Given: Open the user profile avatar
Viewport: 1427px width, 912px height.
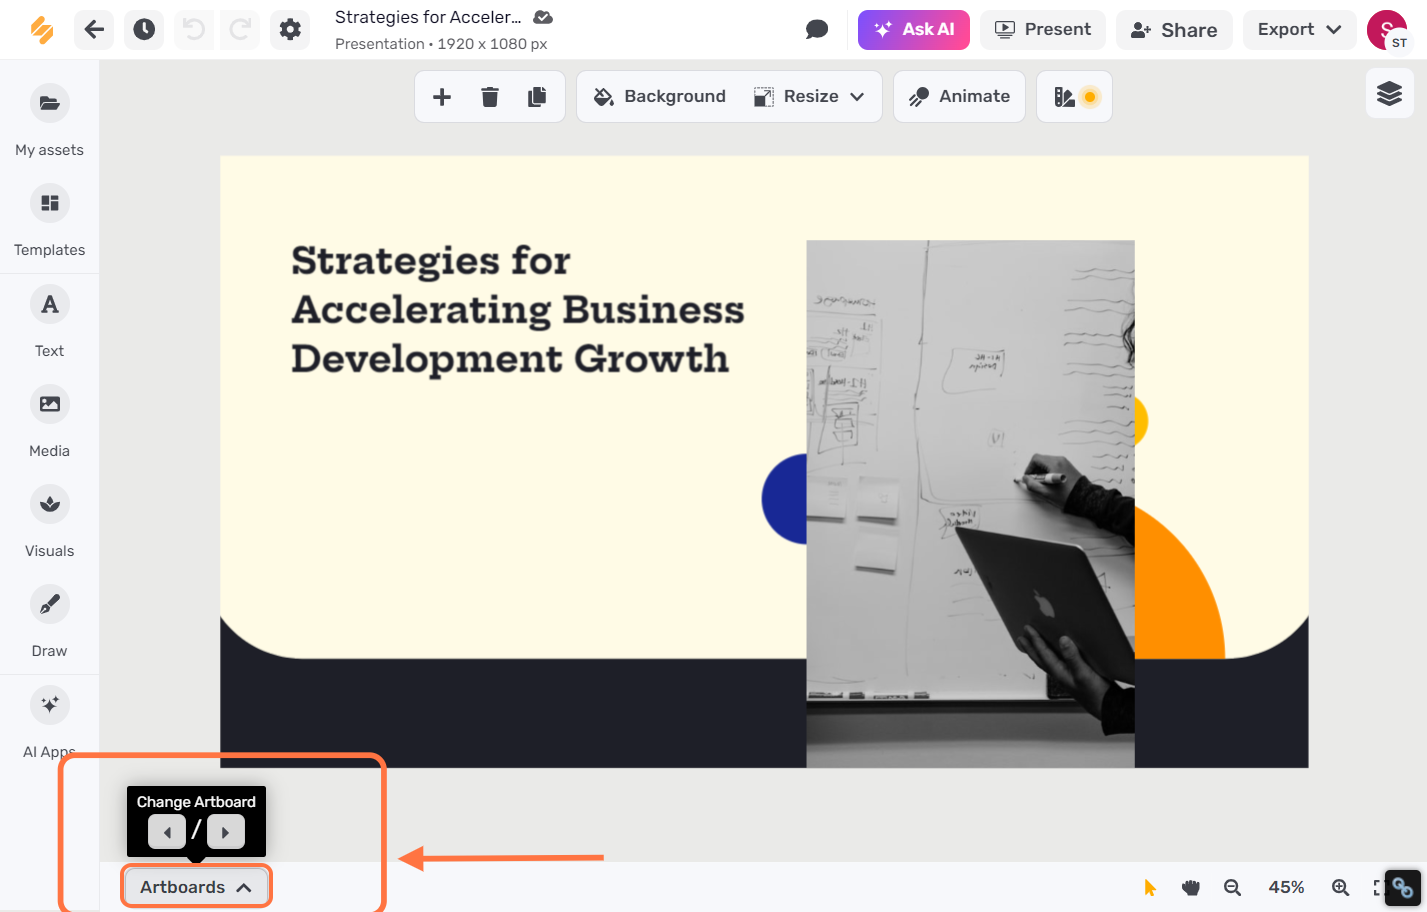Looking at the screenshot, I should (1387, 30).
